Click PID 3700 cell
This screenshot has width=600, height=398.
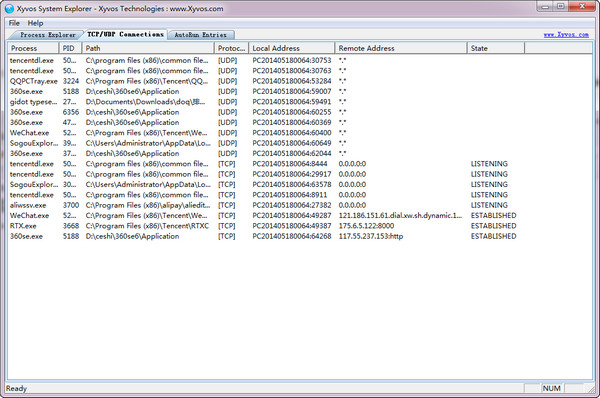click(71, 205)
